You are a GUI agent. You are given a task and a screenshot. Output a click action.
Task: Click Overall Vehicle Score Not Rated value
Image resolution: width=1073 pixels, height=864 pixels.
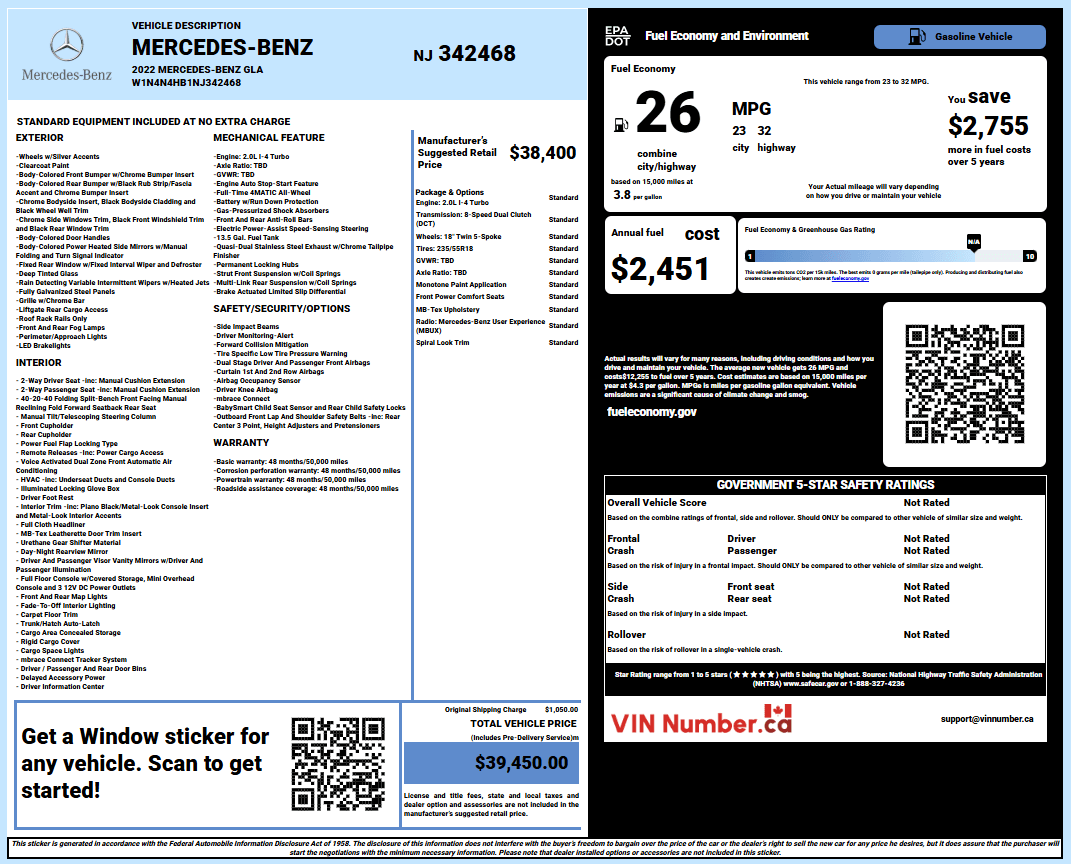click(927, 503)
